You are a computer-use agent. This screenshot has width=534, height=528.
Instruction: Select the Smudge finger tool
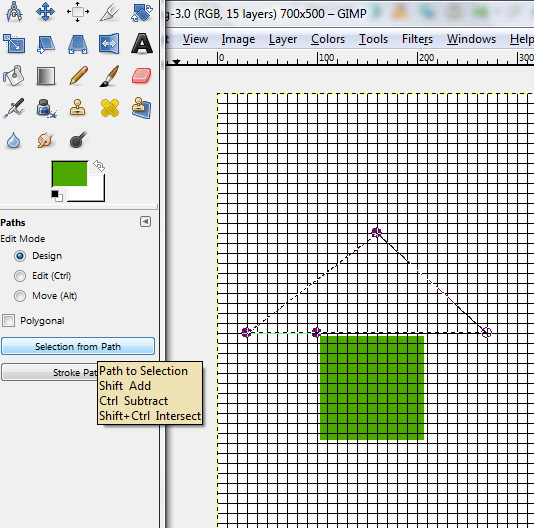[x=45, y=140]
